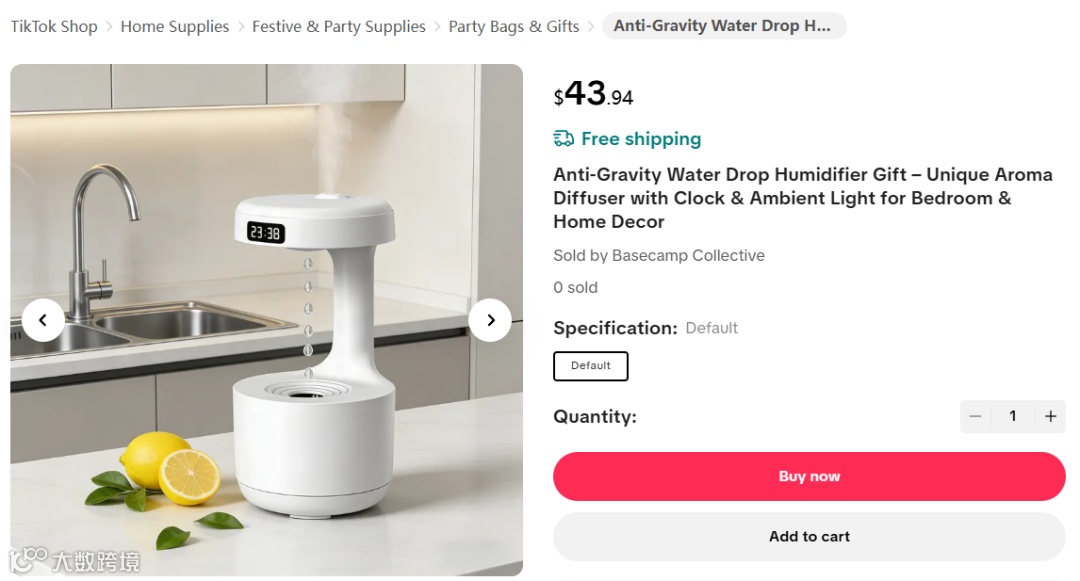Go to Home Supplies category
The width and height of the screenshot is (1080, 581).
tap(175, 26)
